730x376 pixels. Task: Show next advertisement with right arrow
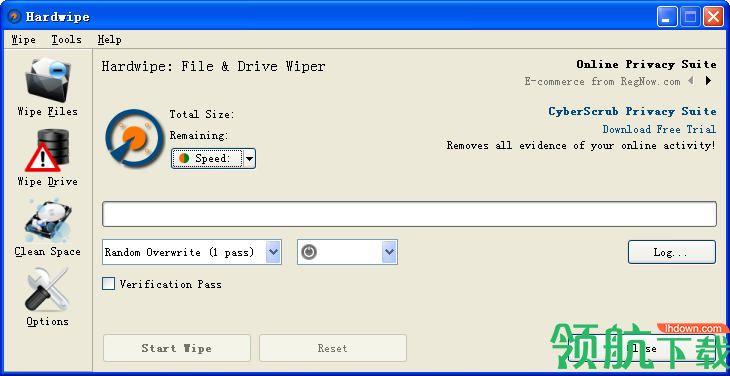point(708,81)
